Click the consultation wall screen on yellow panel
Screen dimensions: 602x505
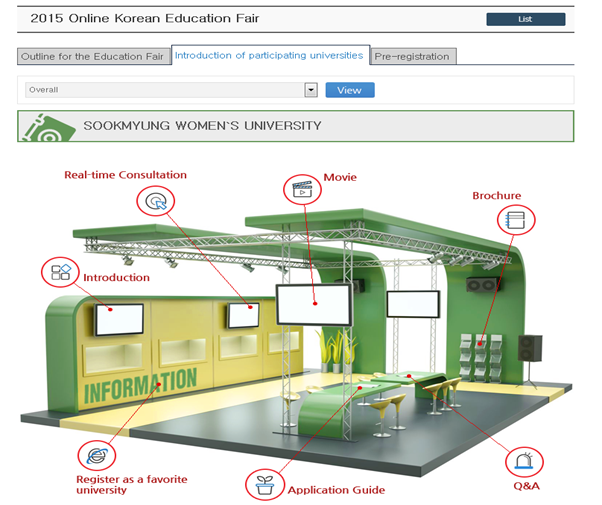(243, 315)
